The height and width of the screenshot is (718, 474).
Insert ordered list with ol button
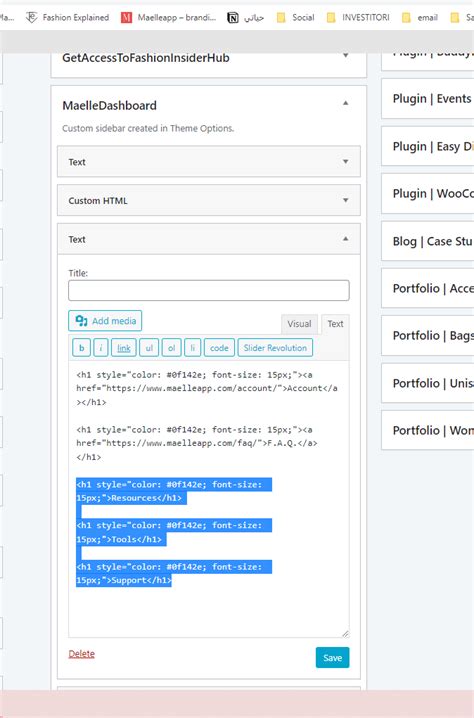point(171,348)
